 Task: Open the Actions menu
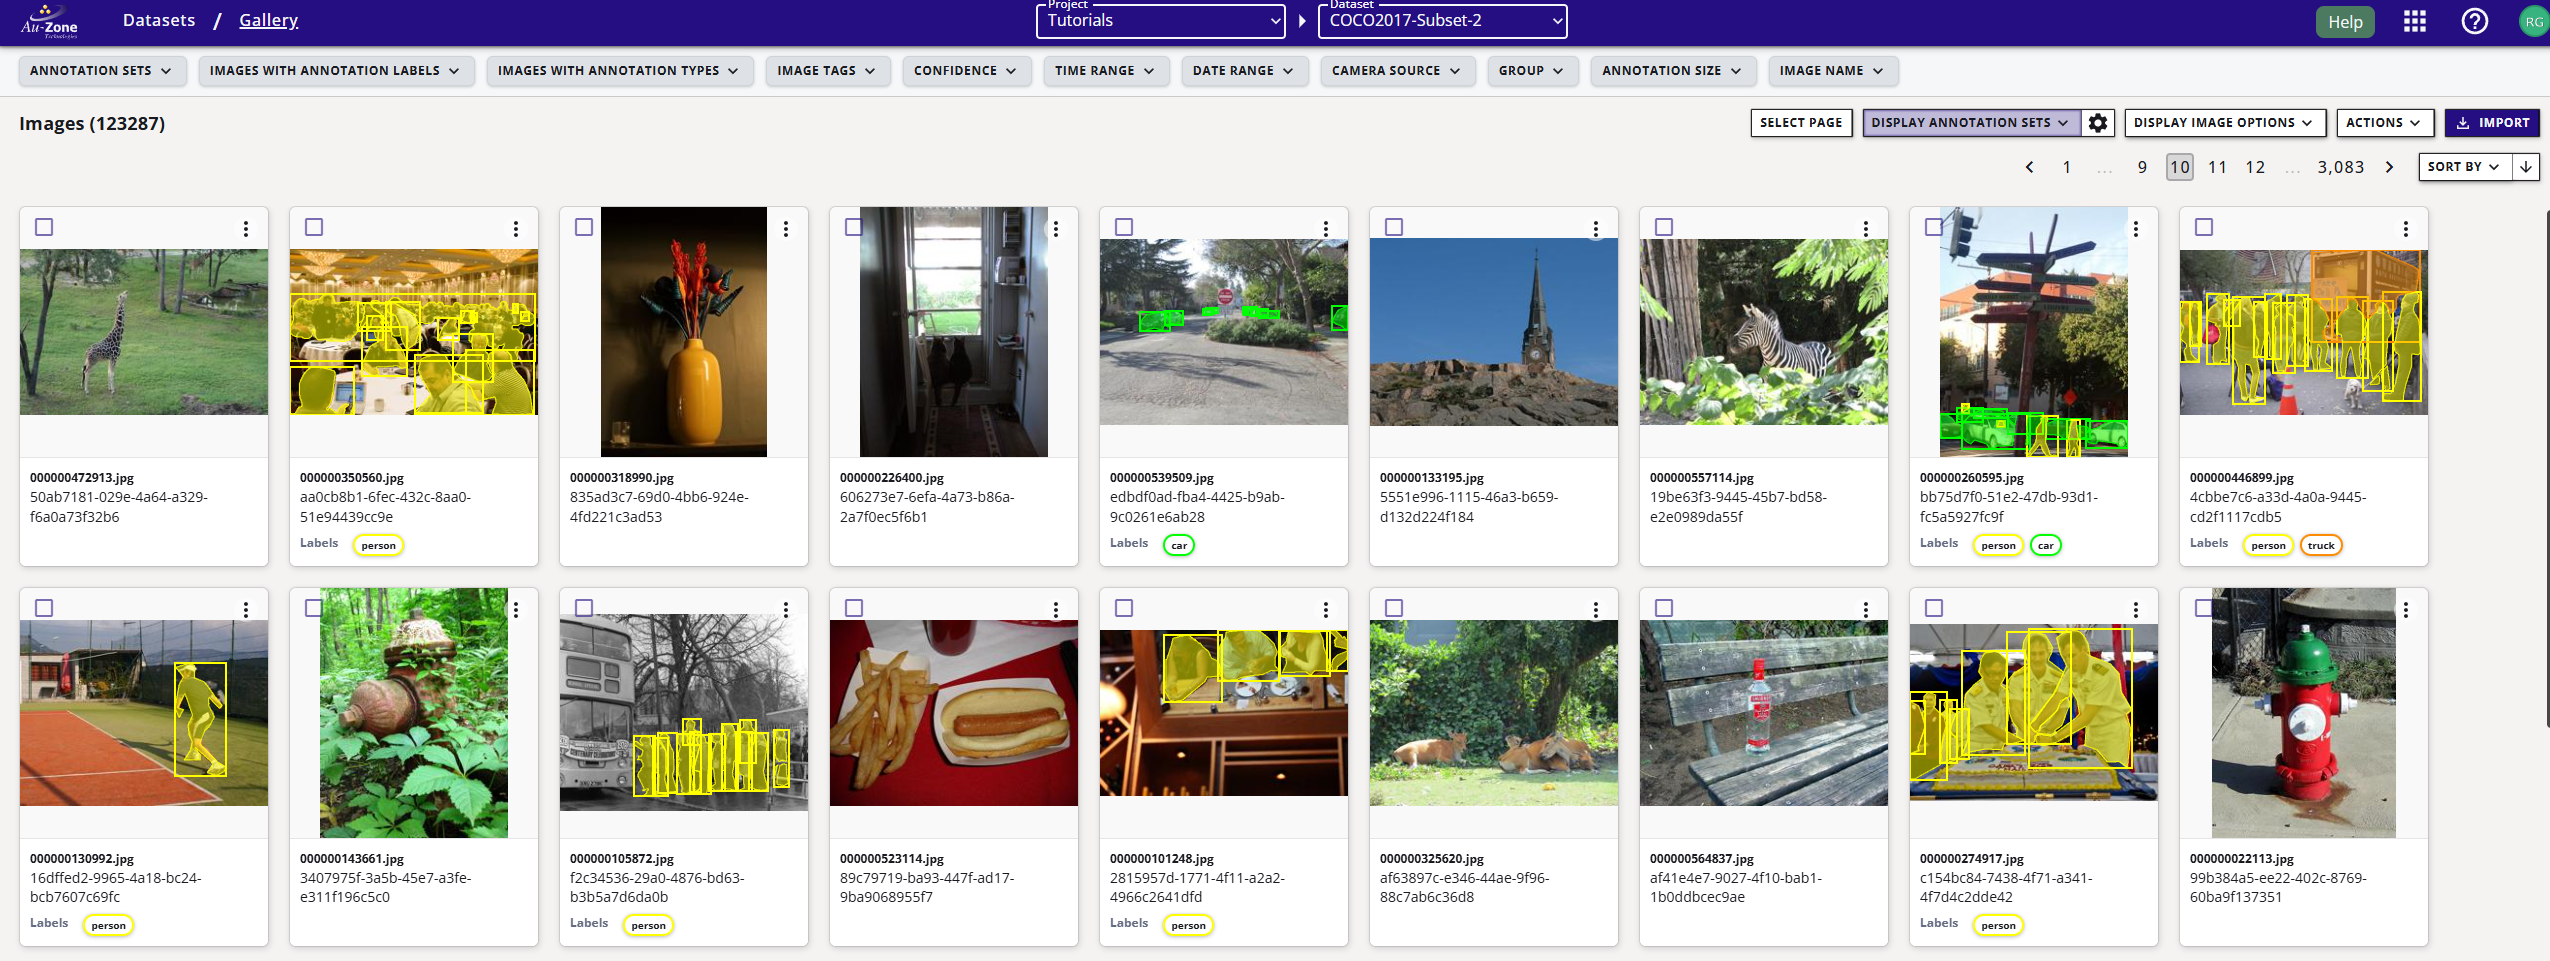(2383, 123)
